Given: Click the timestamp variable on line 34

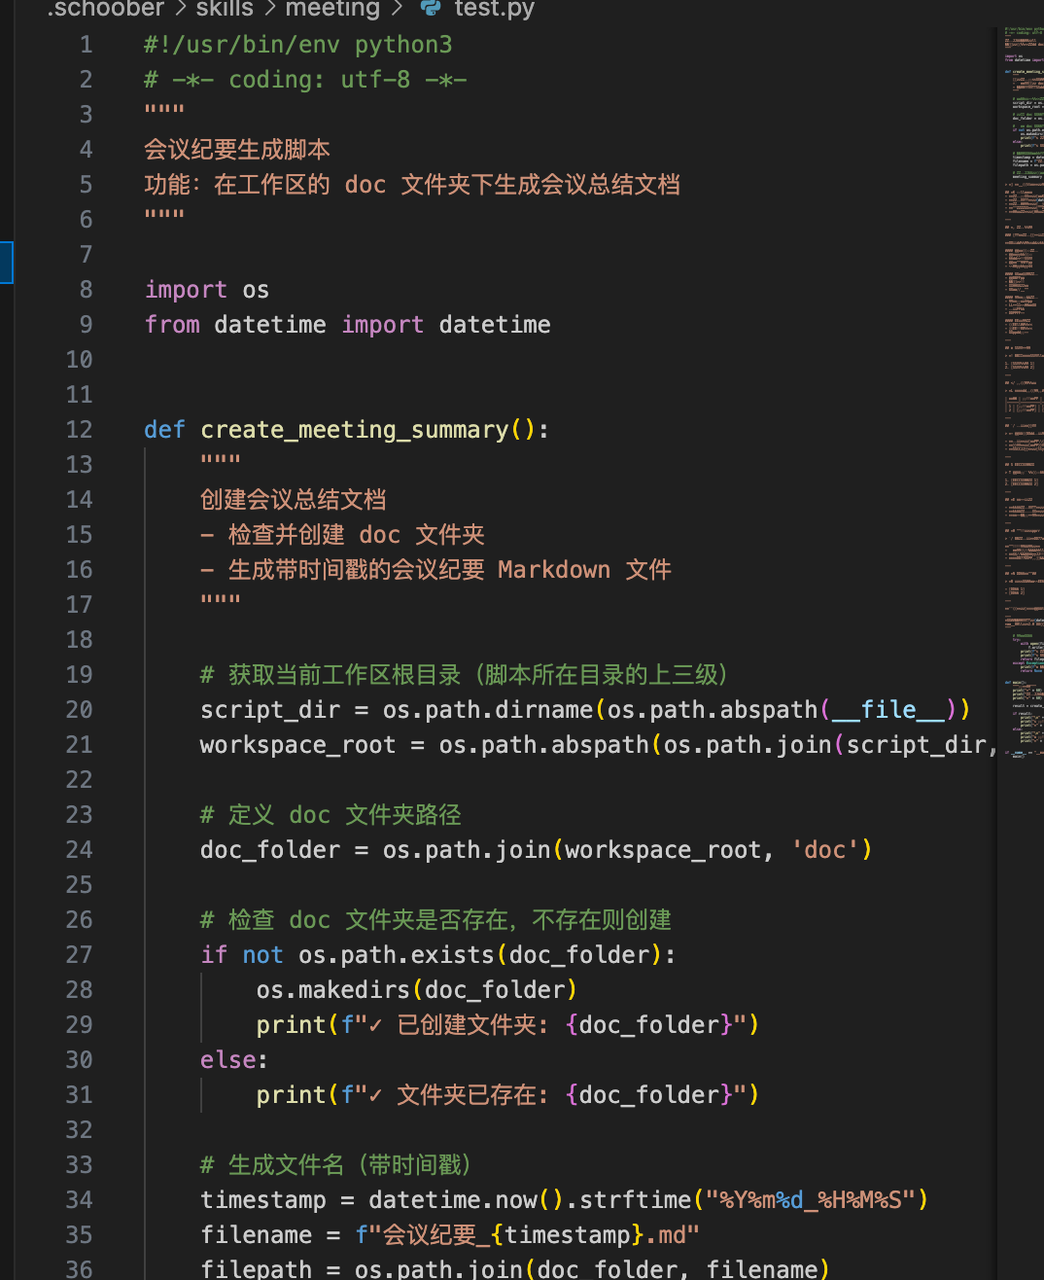Looking at the screenshot, I should [263, 1200].
